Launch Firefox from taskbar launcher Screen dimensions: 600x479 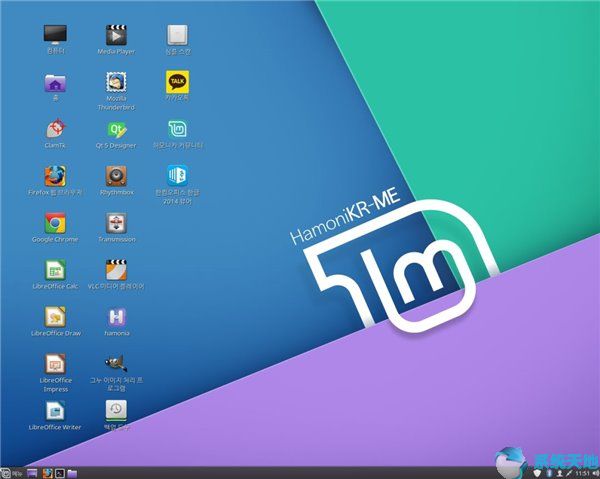[x=47, y=474]
